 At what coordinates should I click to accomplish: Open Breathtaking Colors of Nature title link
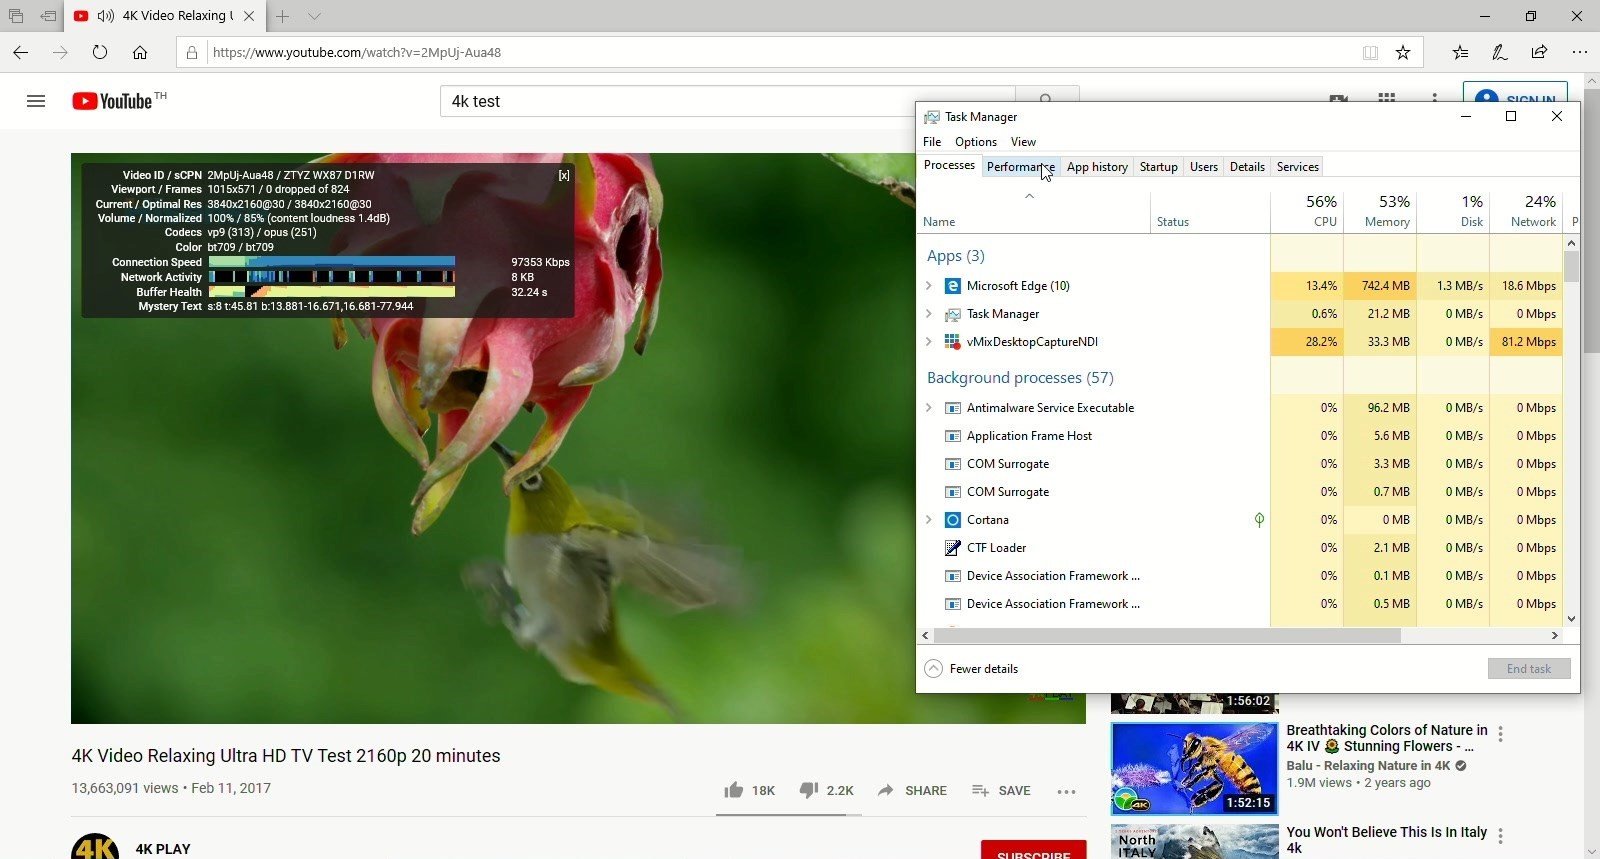(x=1386, y=738)
